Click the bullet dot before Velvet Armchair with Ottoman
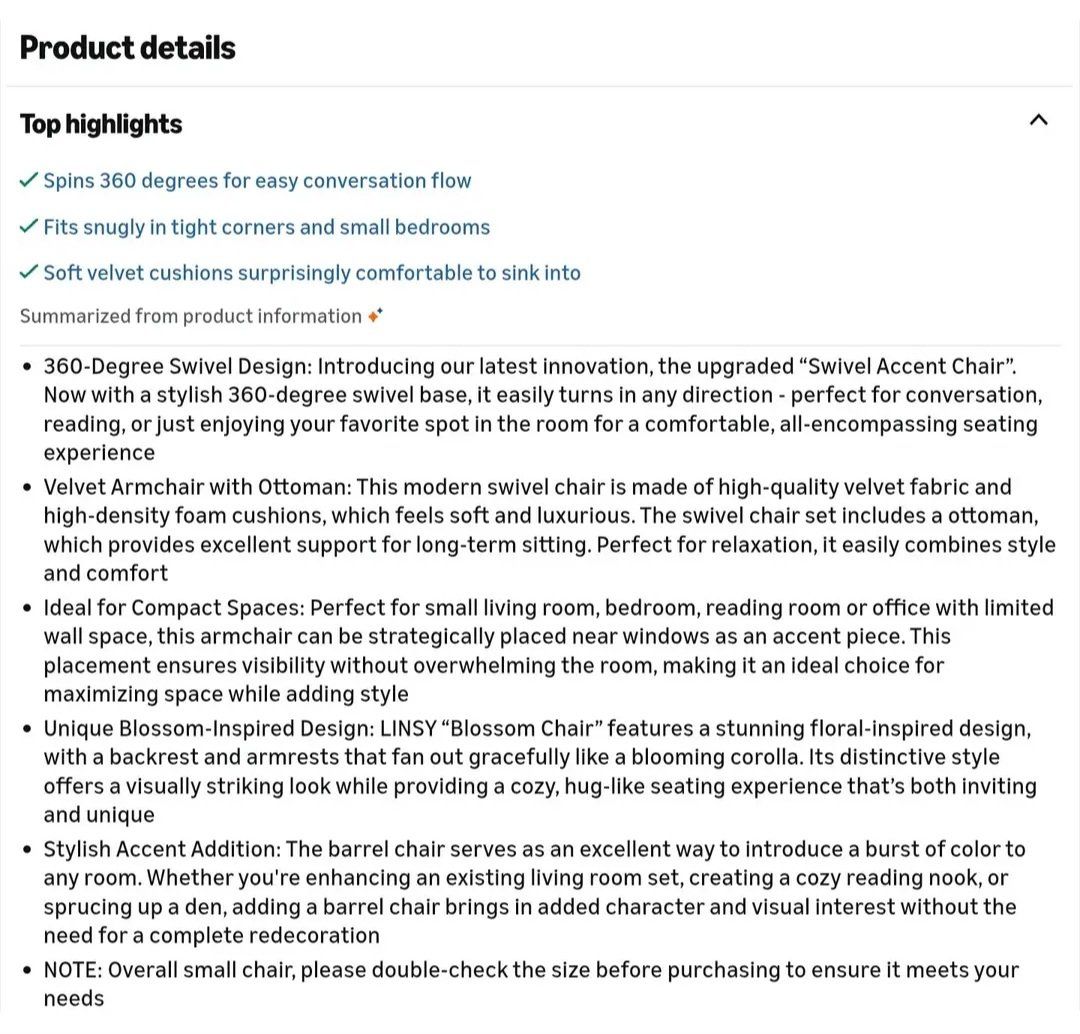This screenshot has height=1034, width=1080. click(27, 488)
